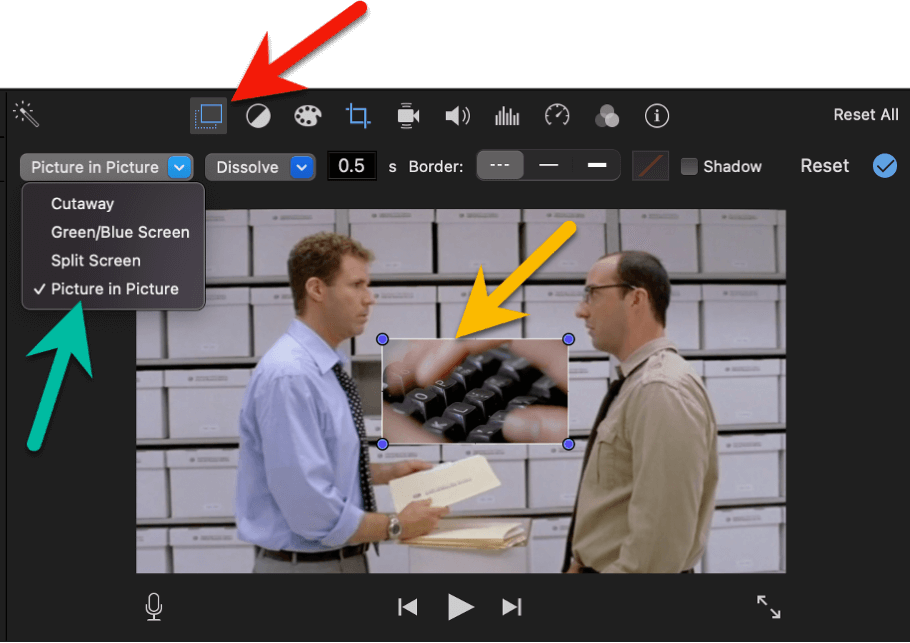Click the bottom-right resize handle of inset
This screenshot has height=643, width=910.
click(568, 444)
